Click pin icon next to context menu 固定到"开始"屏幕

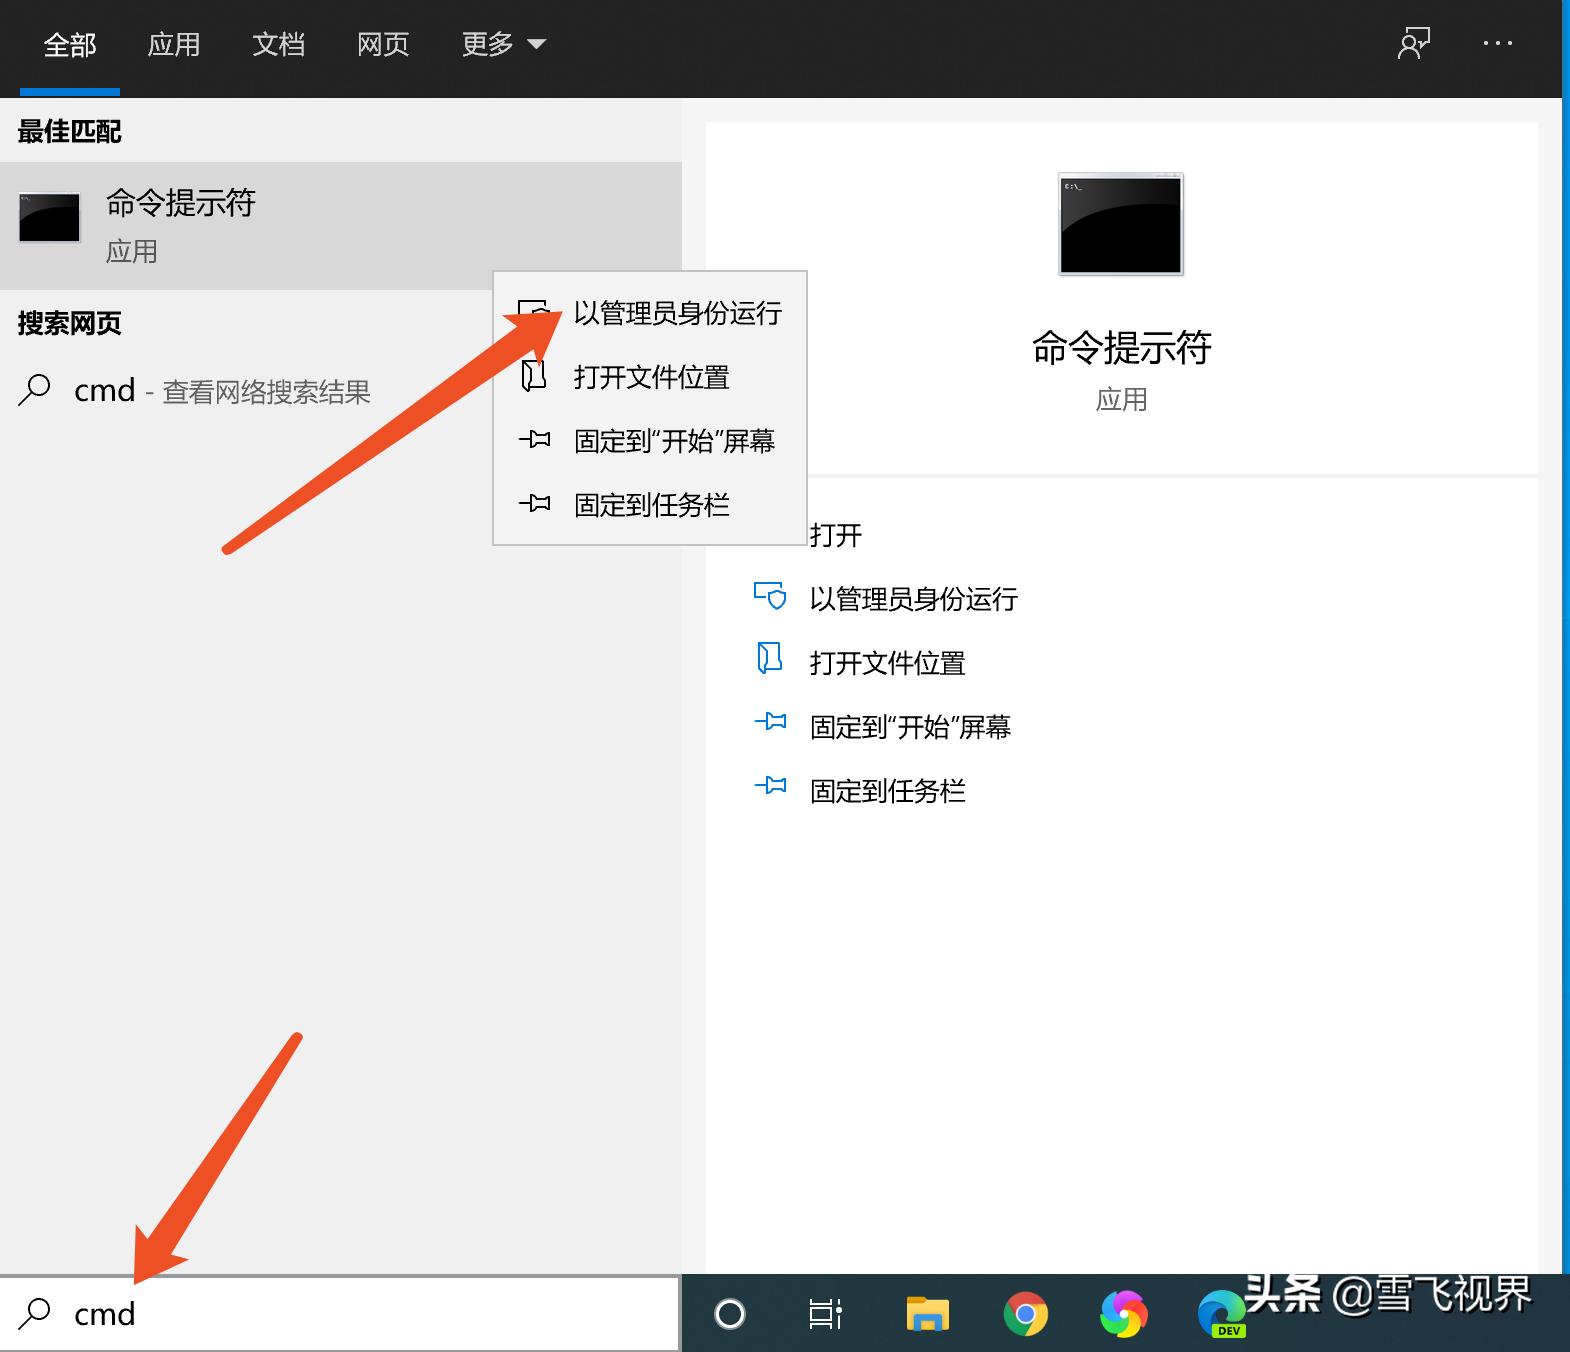click(x=535, y=439)
